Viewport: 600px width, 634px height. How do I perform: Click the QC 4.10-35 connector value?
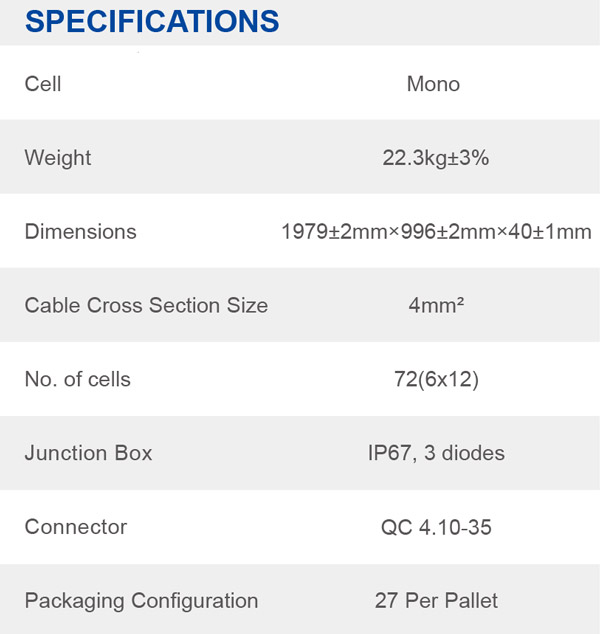(x=436, y=527)
